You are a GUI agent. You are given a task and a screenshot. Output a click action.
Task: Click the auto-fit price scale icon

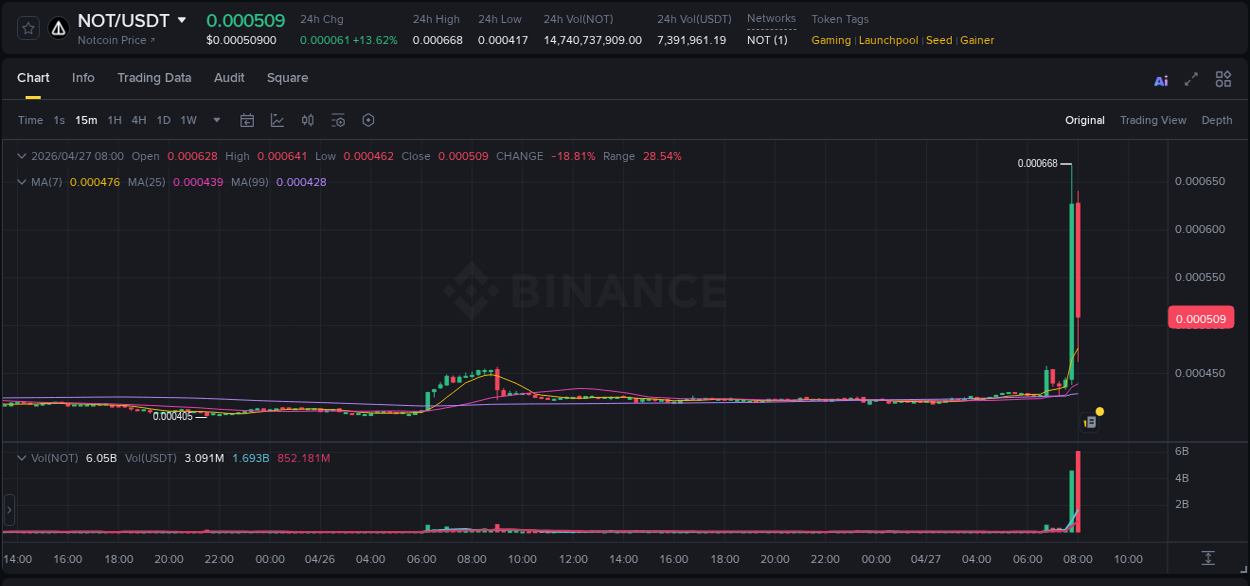(x=1208, y=558)
